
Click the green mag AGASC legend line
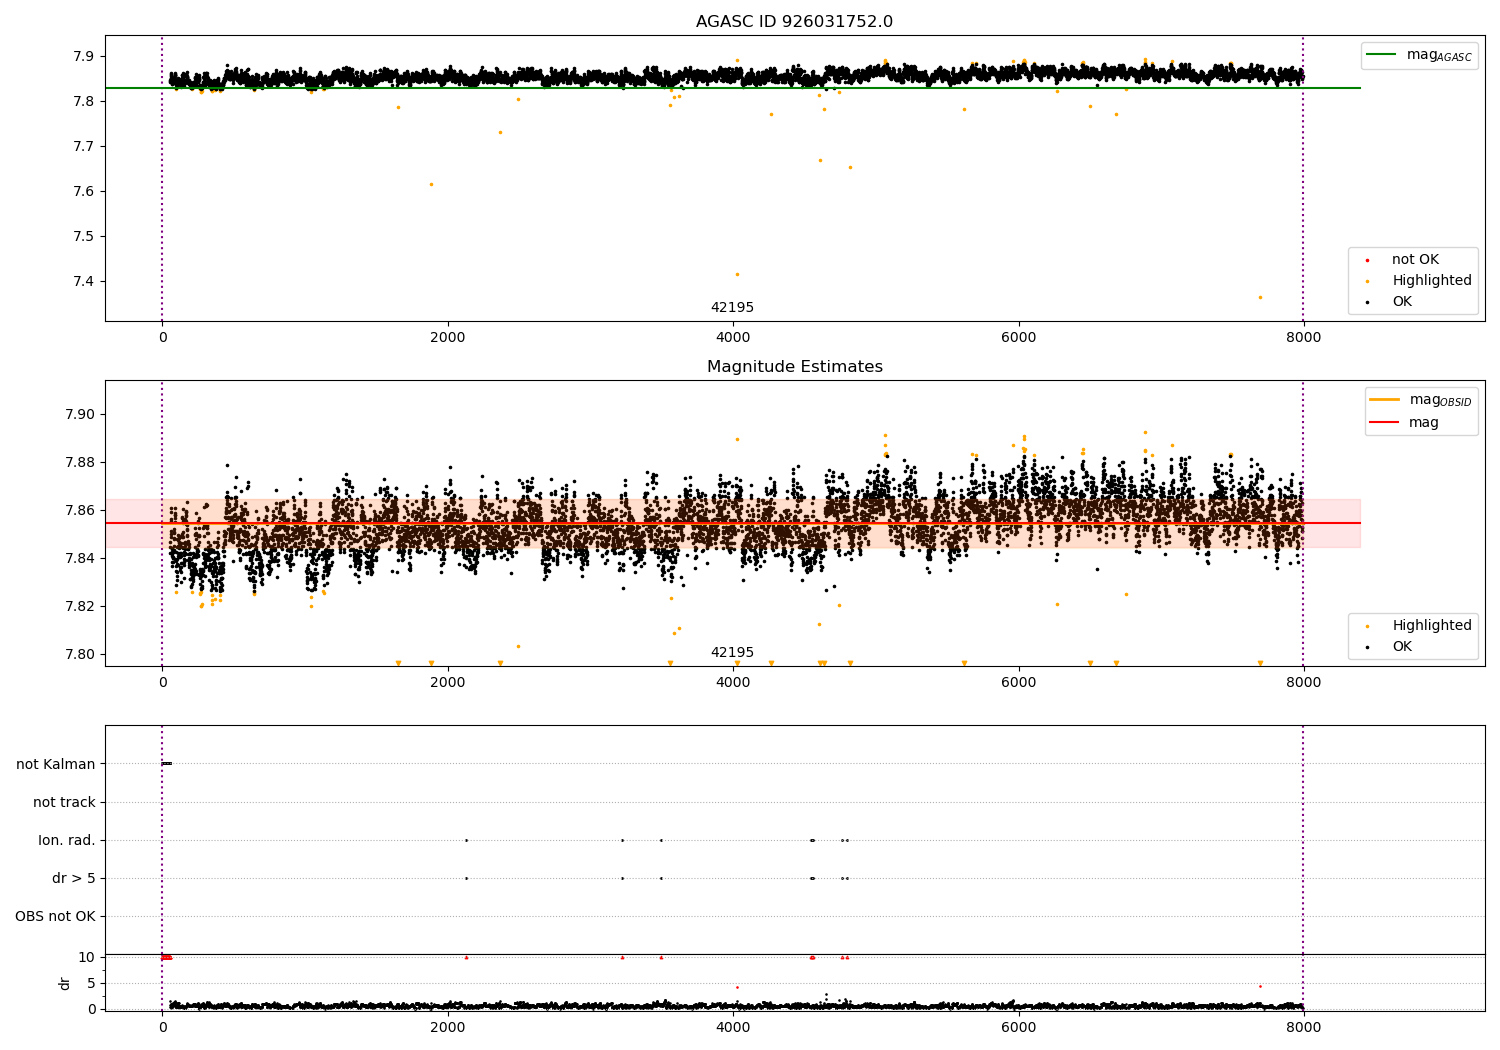pyautogui.click(x=1381, y=55)
